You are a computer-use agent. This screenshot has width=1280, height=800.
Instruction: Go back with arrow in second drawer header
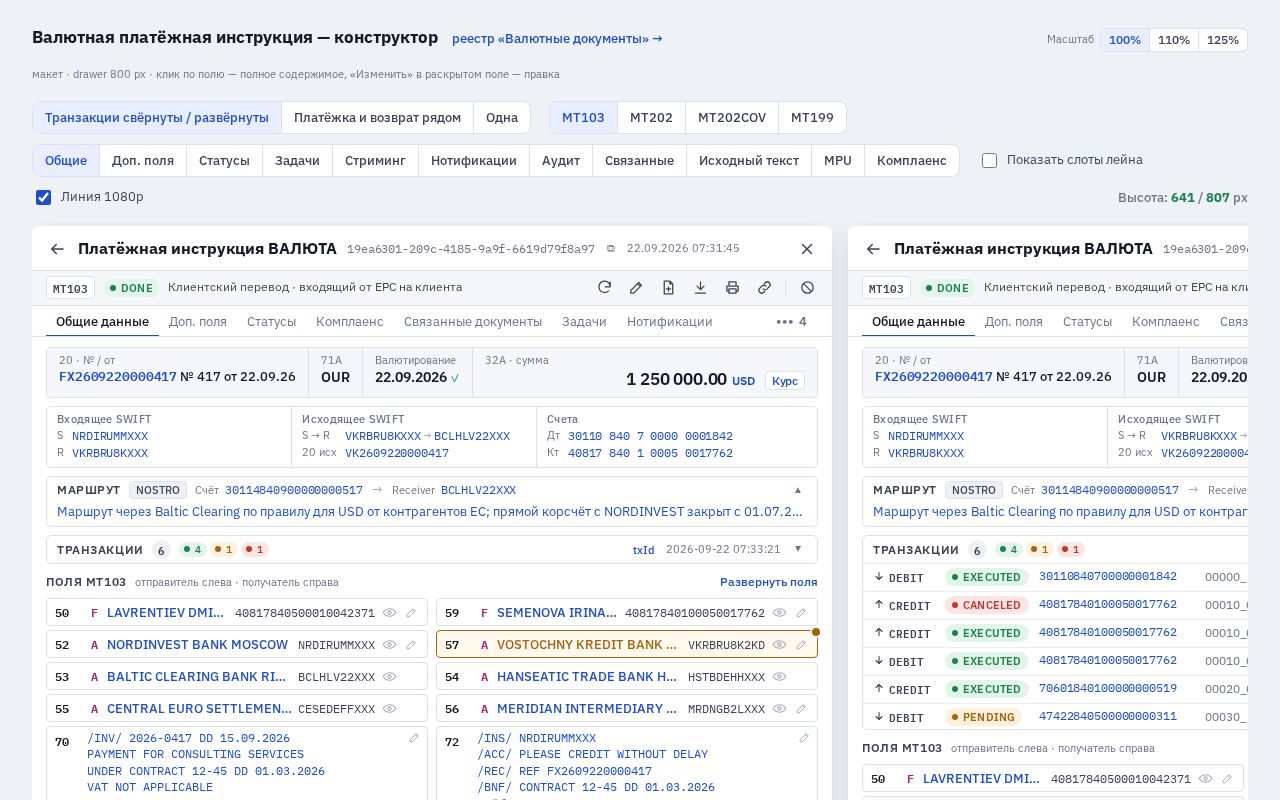pos(873,249)
